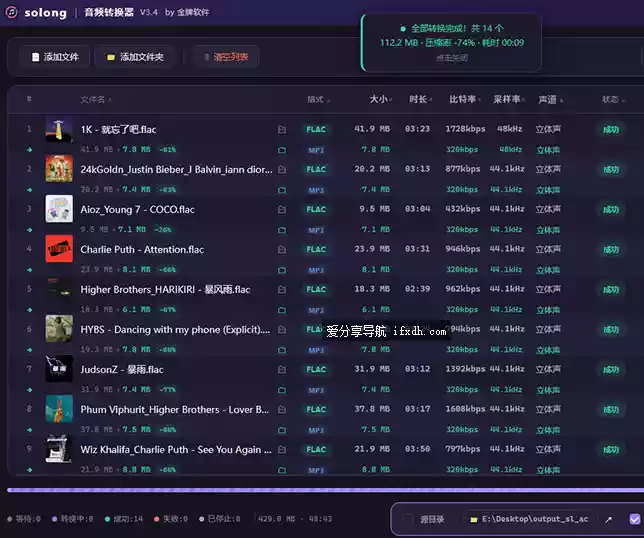Click album cover of Aioz_Young 7 - COCO.flac

tap(59, 209)
